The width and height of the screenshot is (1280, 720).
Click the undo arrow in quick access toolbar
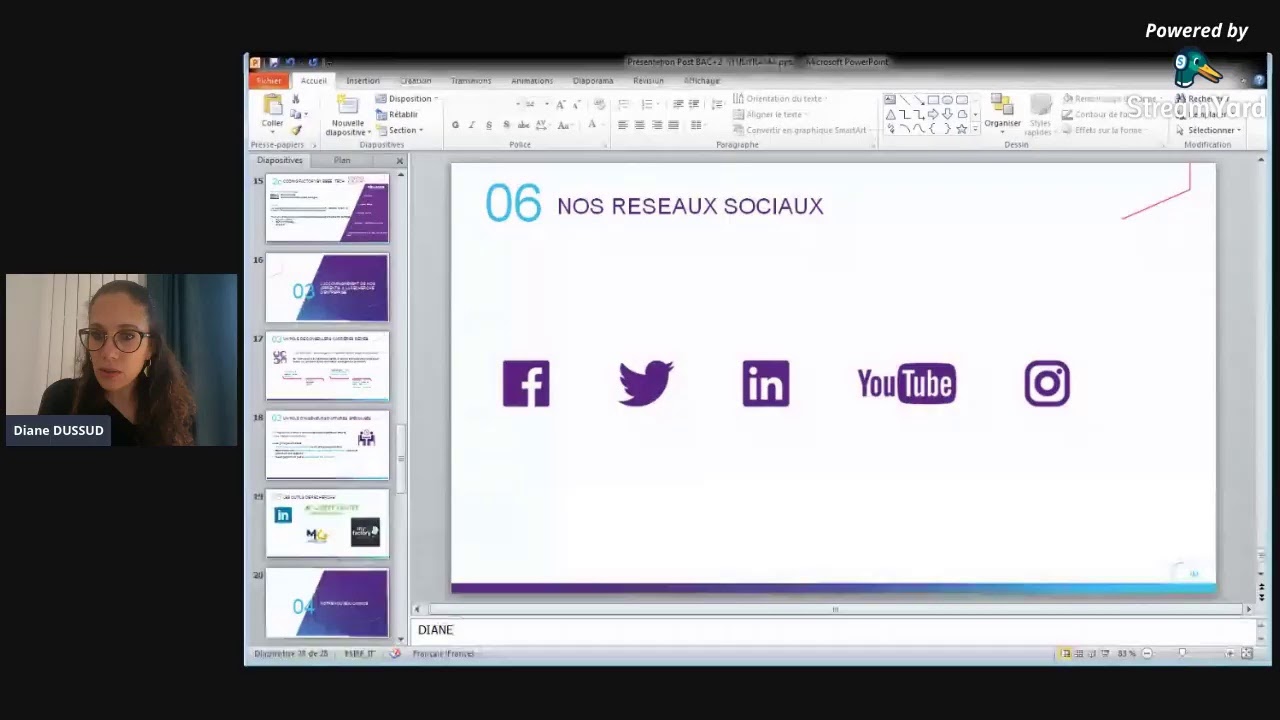[290, 62]
